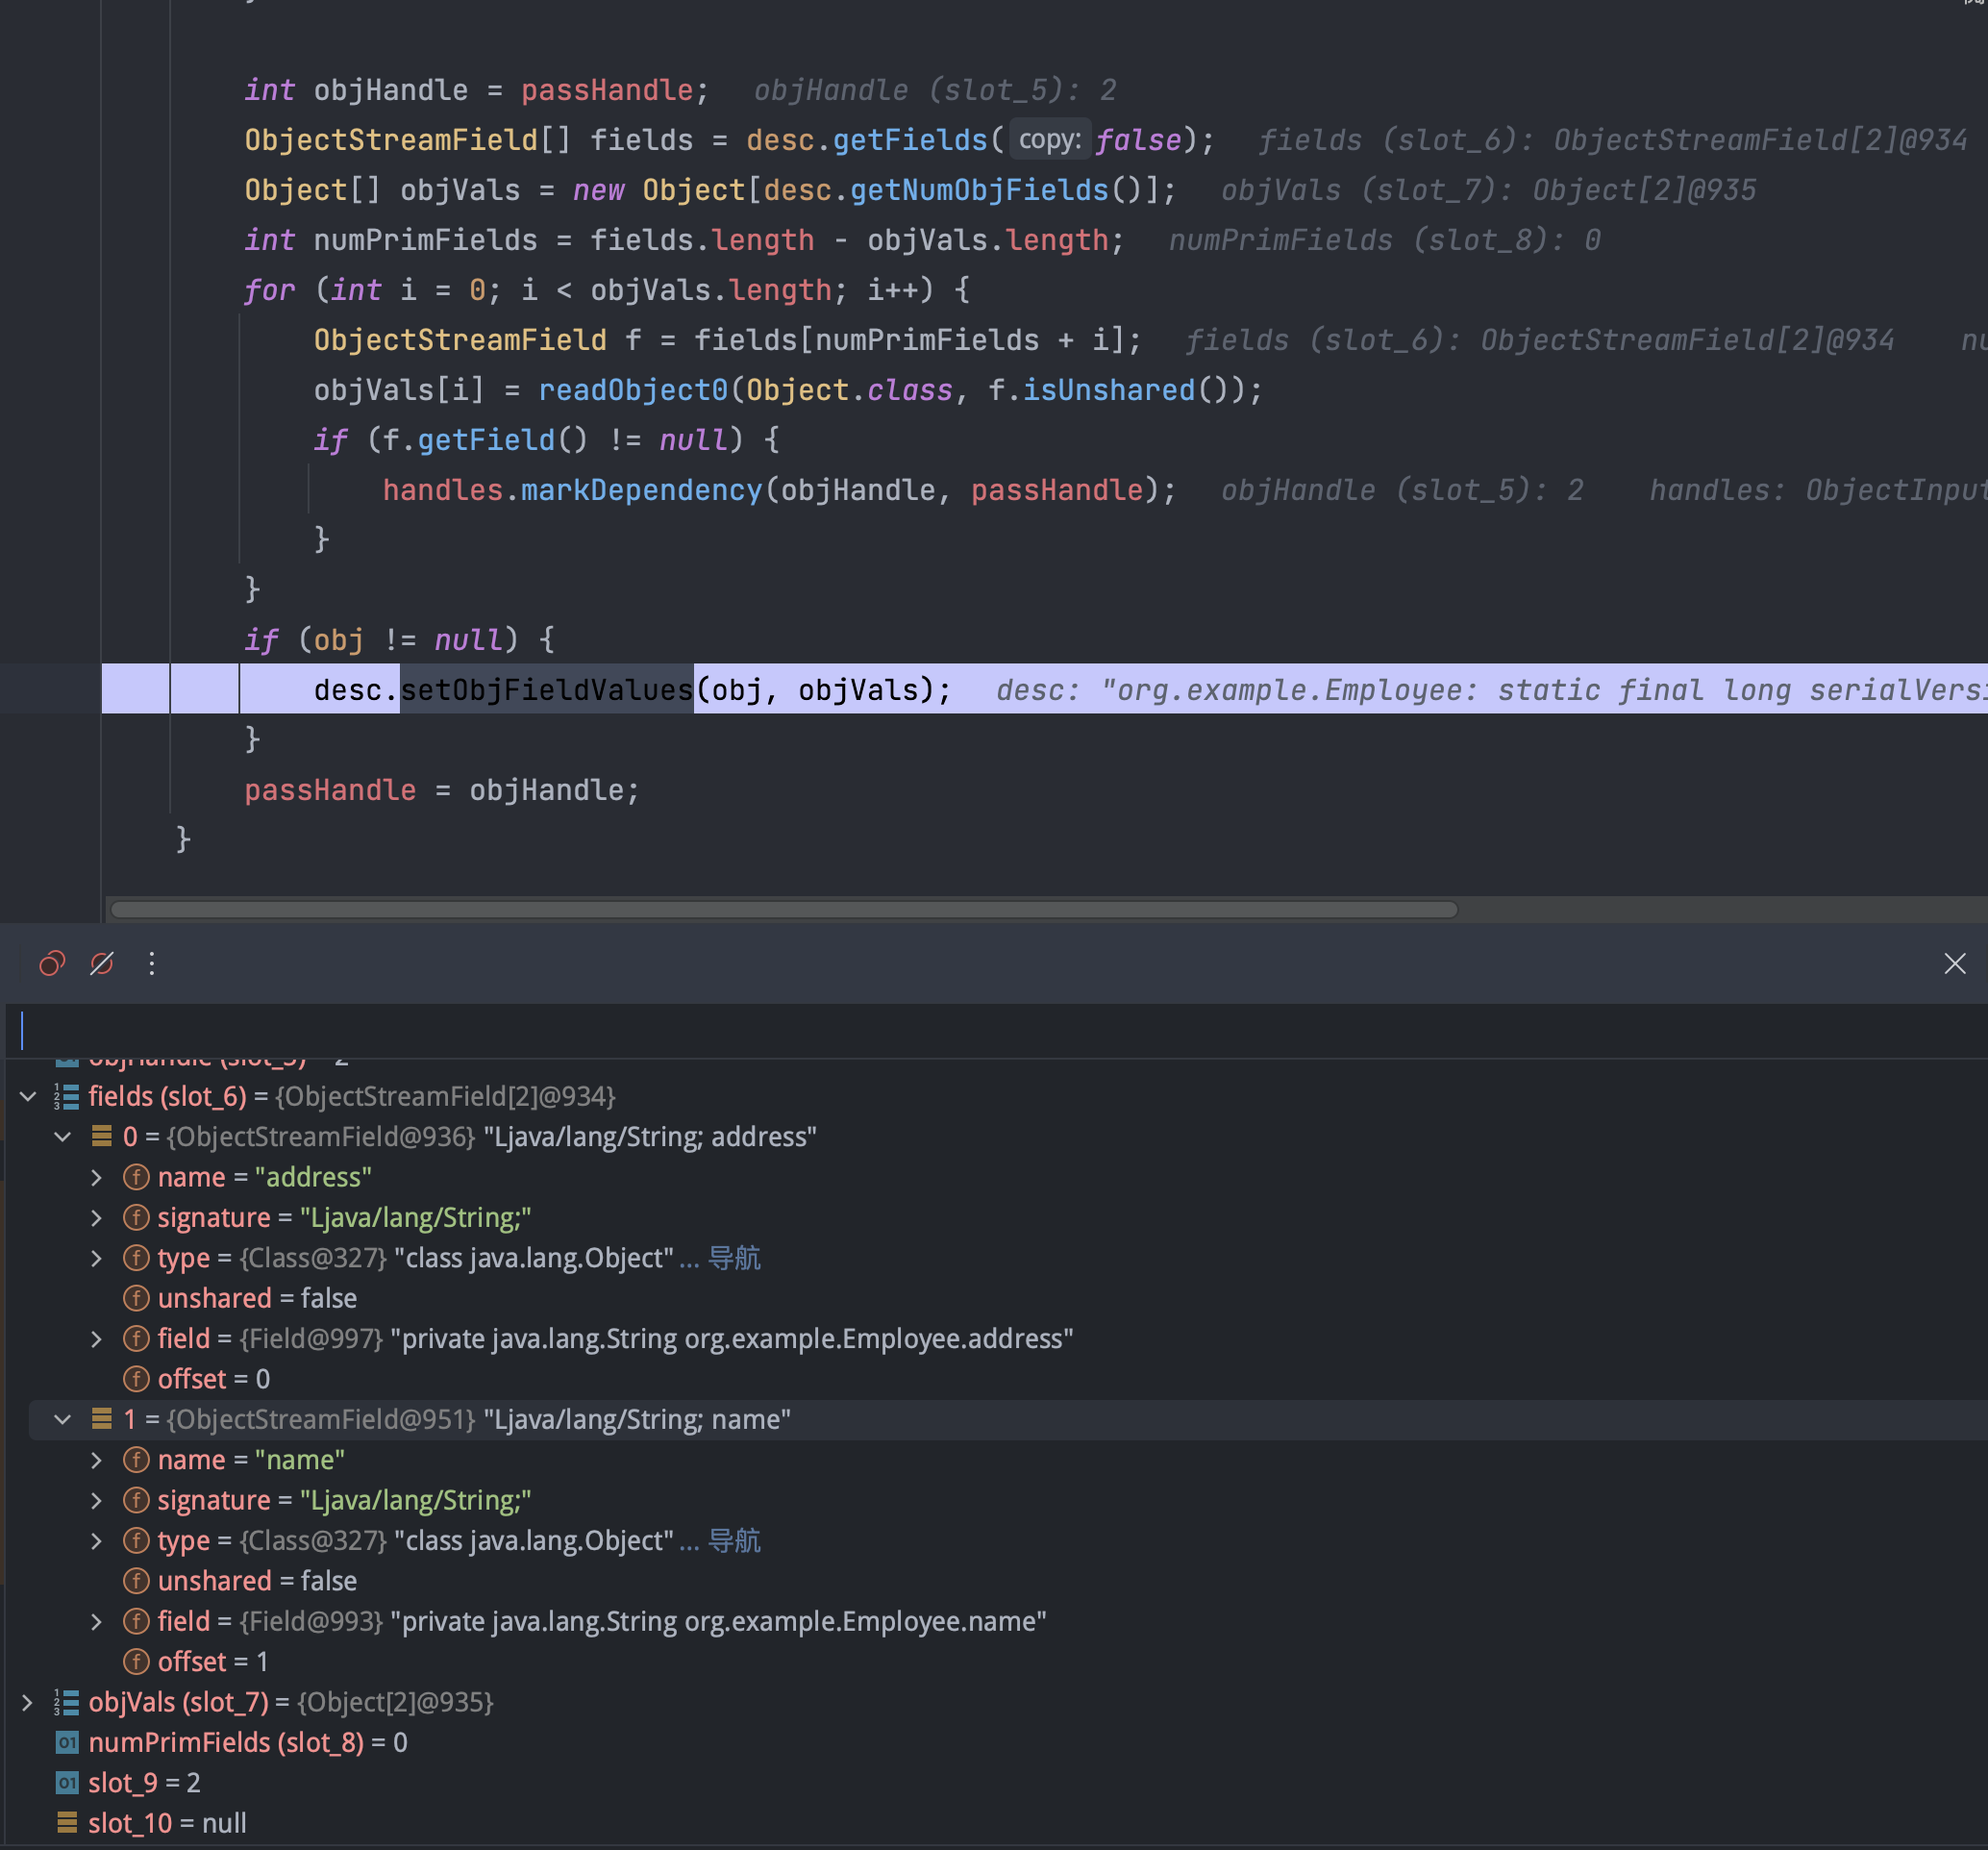This screenshot has height=1850, width=1988.
Task: Expand the objVals (slot_7) array node
Action: tap(28, 1702)
